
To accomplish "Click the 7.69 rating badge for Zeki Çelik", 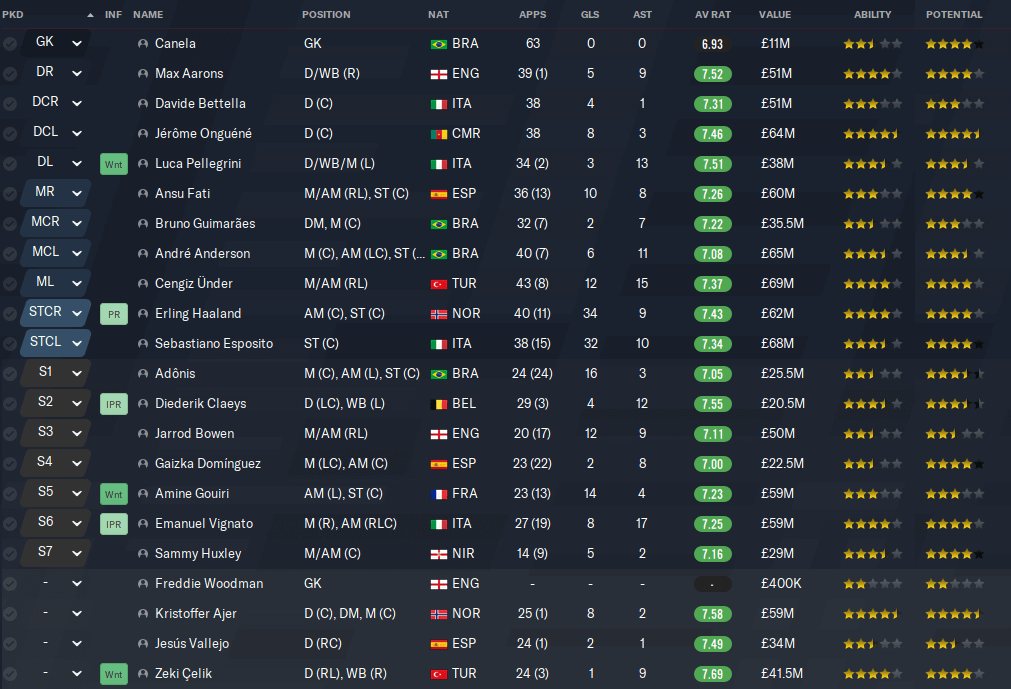I will (712, 674).
